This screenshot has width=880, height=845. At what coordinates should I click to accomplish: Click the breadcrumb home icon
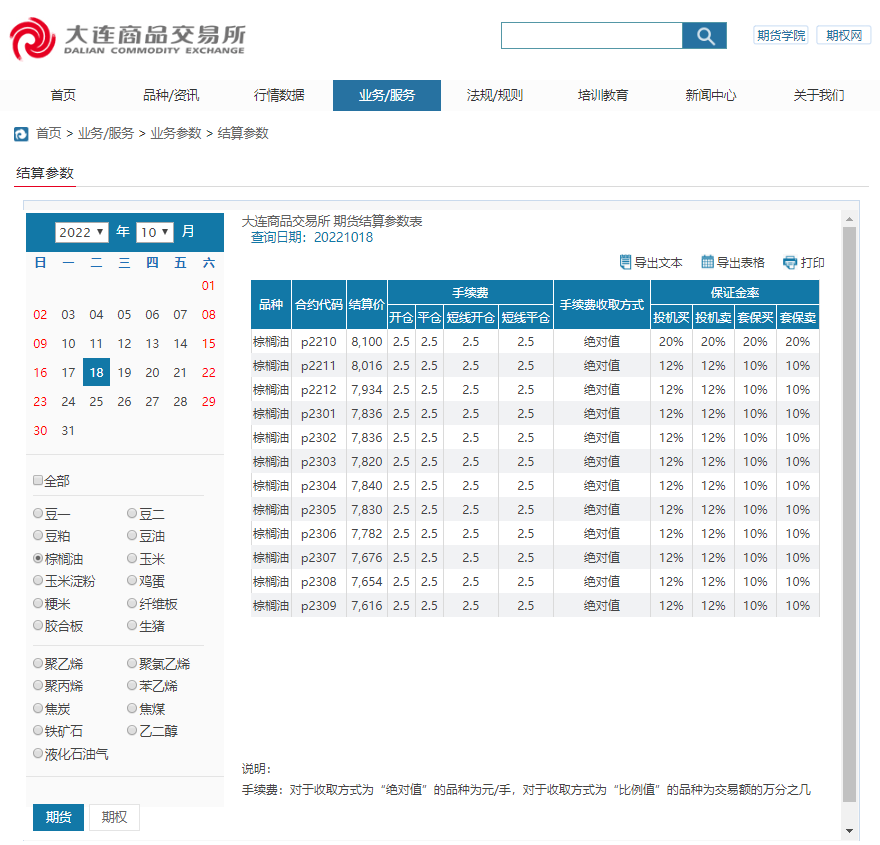click(x=21, y=134)
